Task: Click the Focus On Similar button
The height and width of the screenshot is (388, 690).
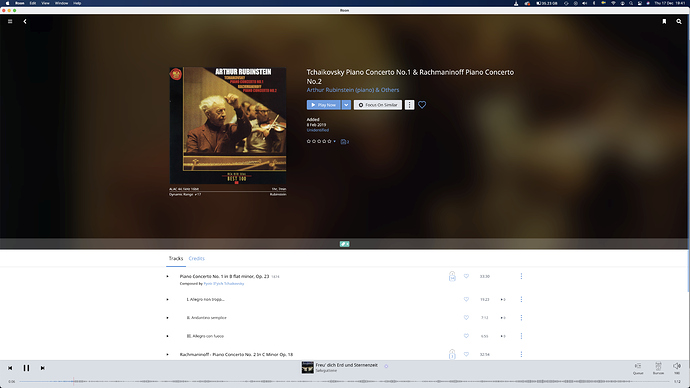Action: click(x=378, y=105)
